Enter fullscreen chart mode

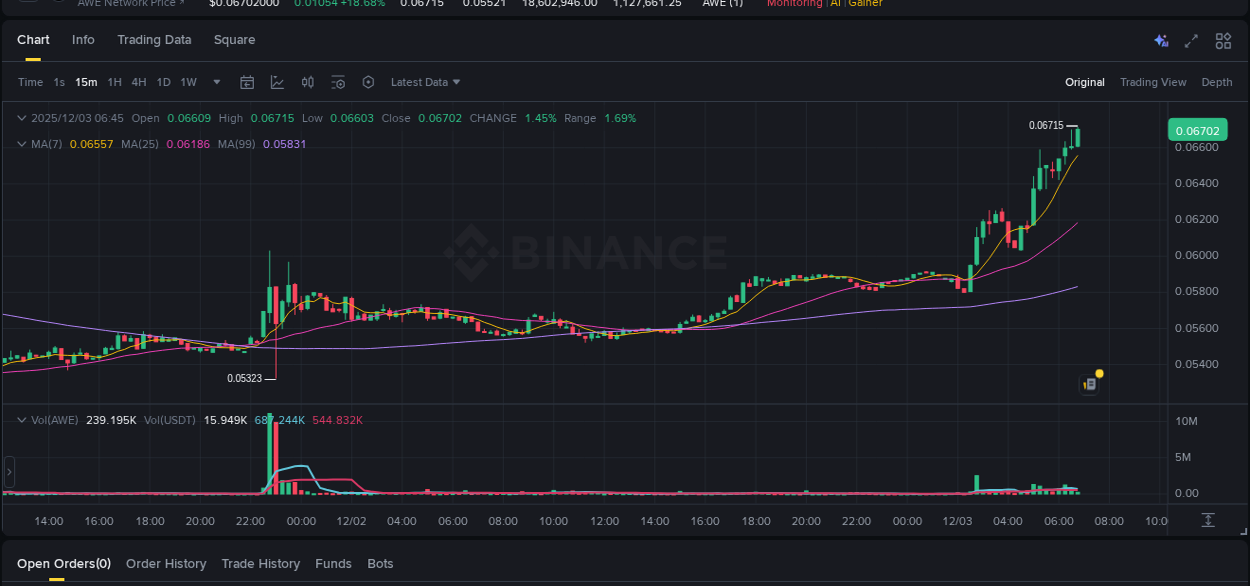pyautogui.click(x=1191, y=40)
